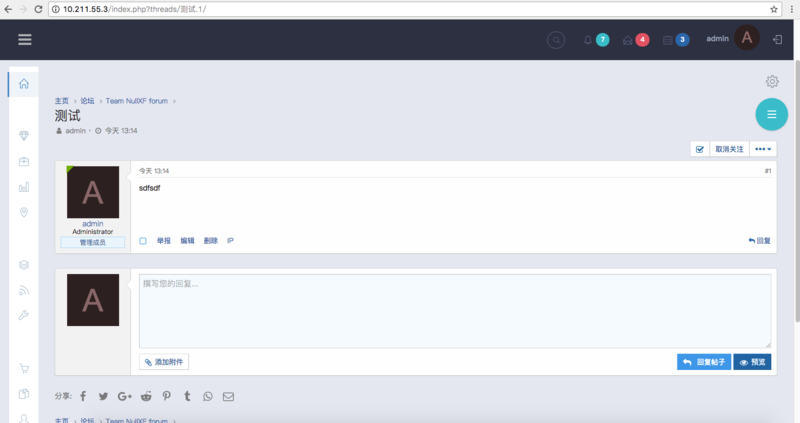Click into the reply message text area
Viewport: 800px width, 423px height.
[x=454, y=311]
